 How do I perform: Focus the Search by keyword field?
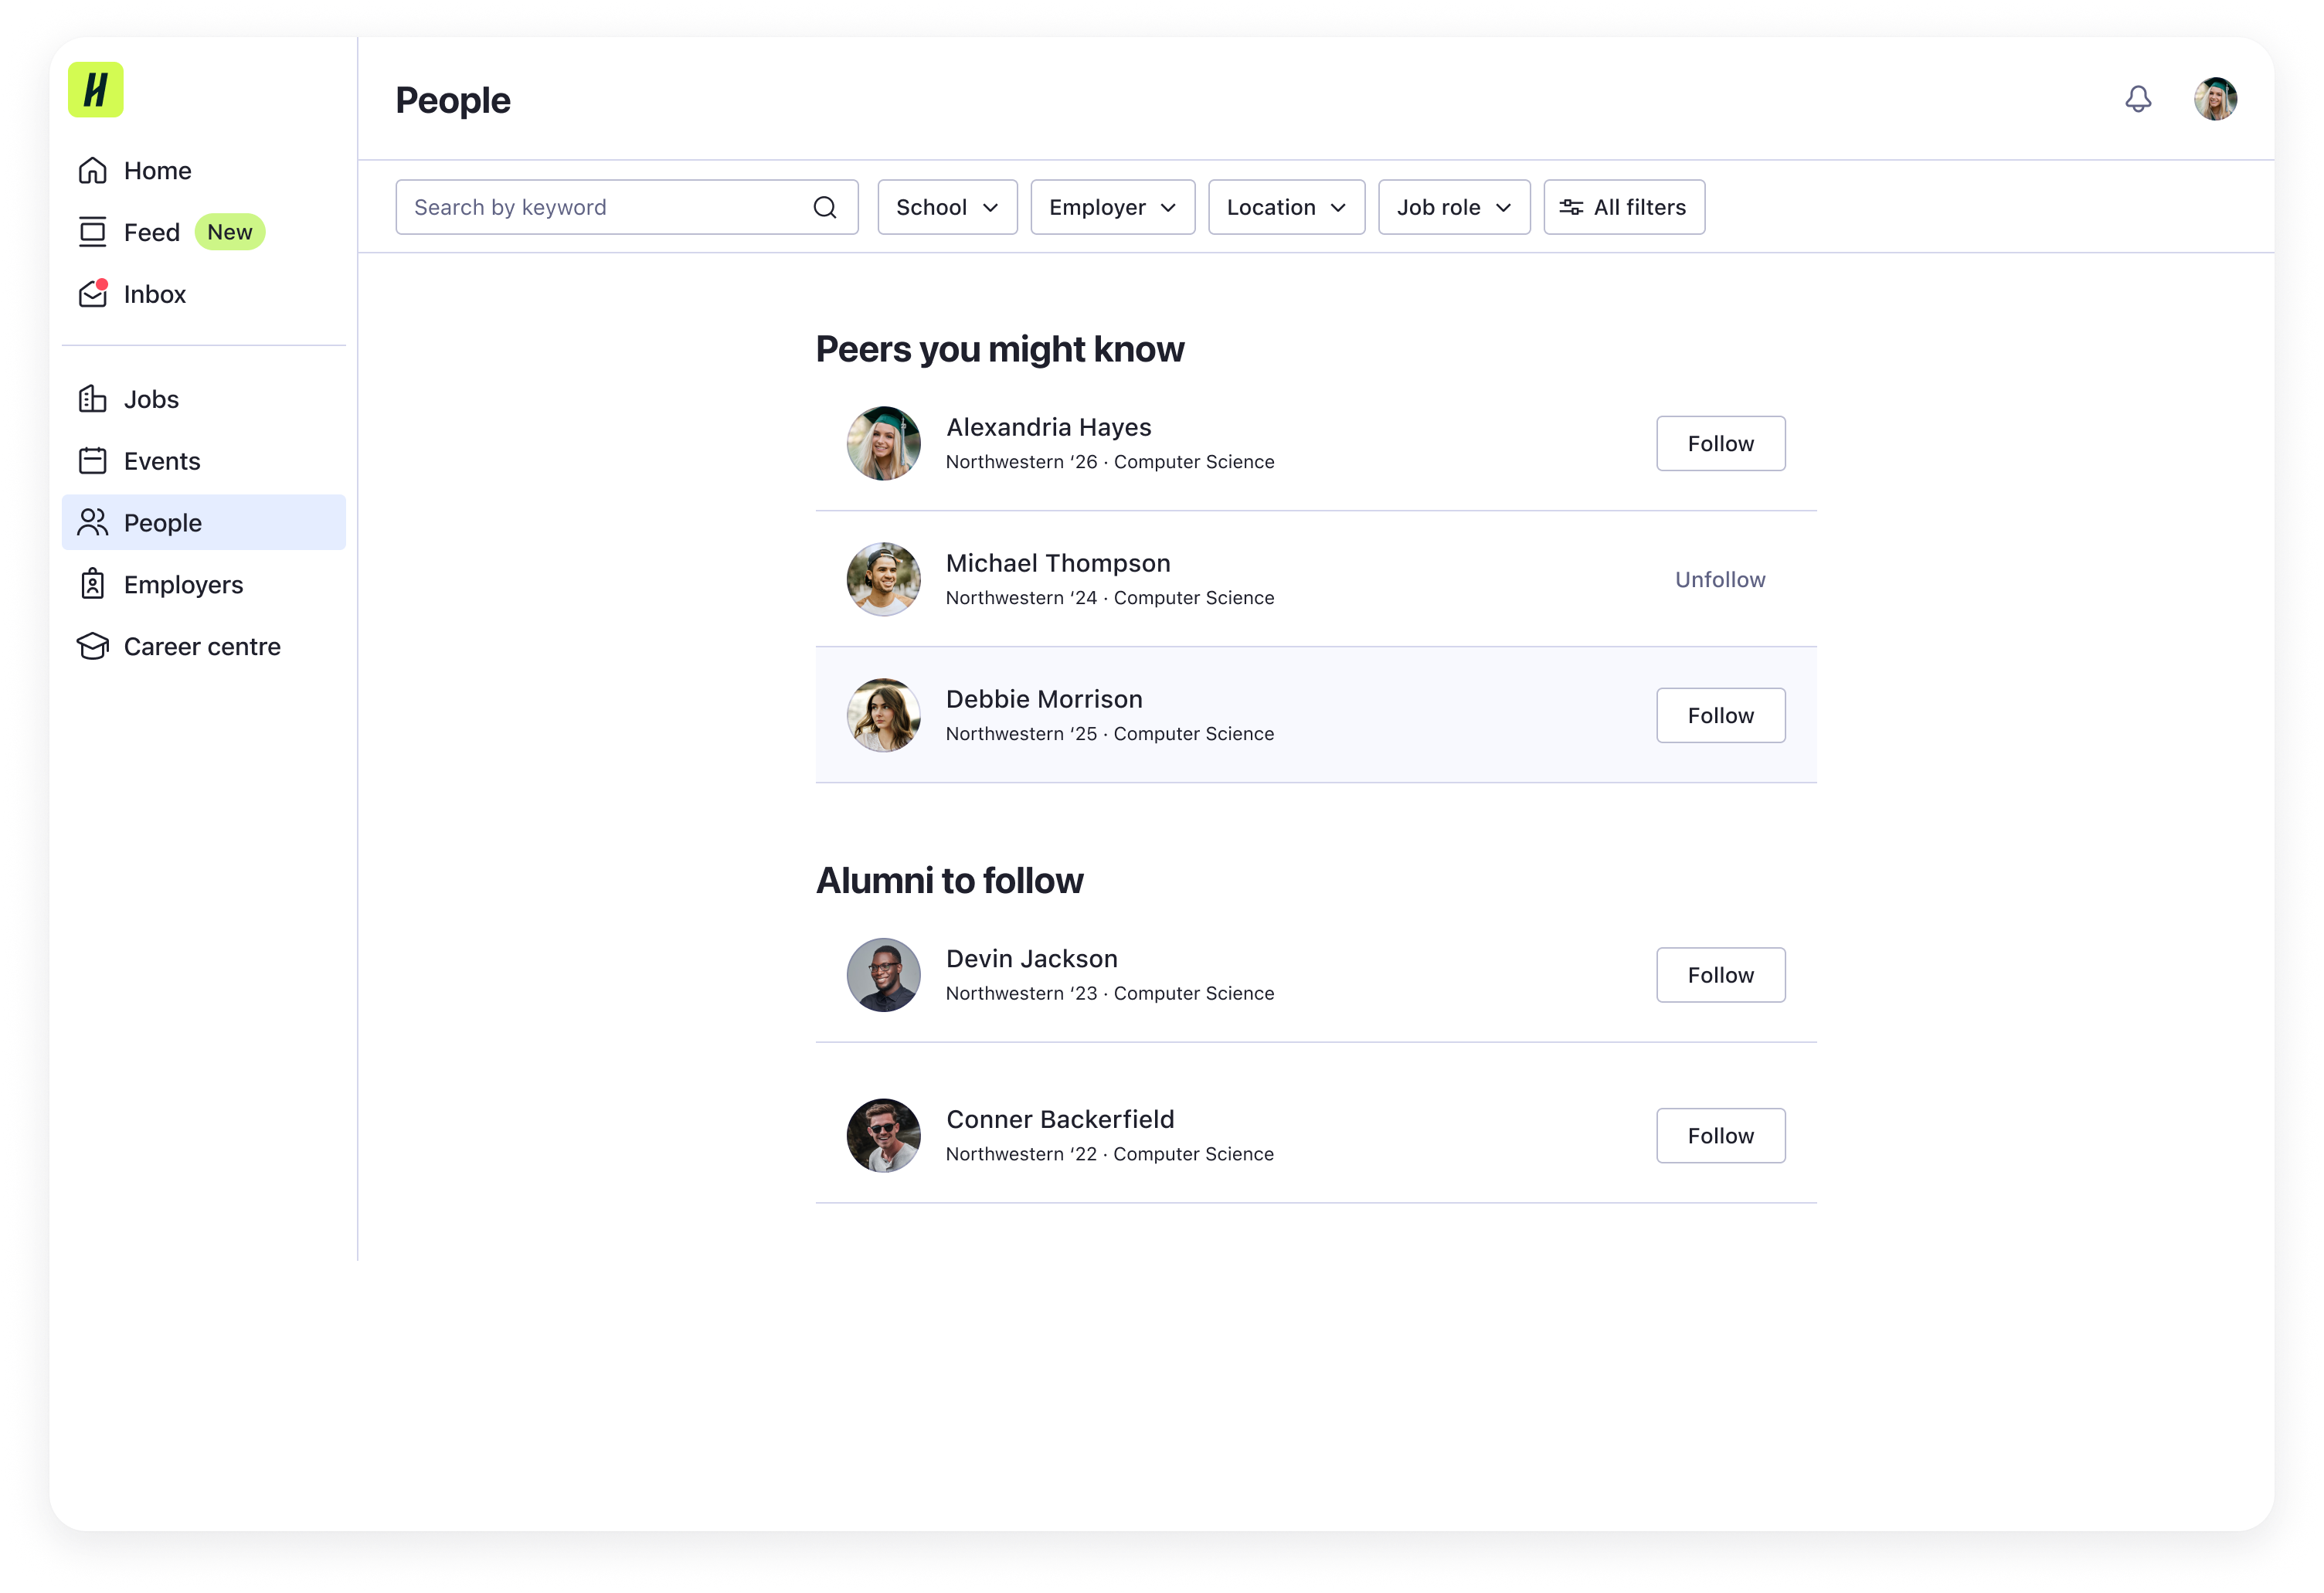(627, 207)
